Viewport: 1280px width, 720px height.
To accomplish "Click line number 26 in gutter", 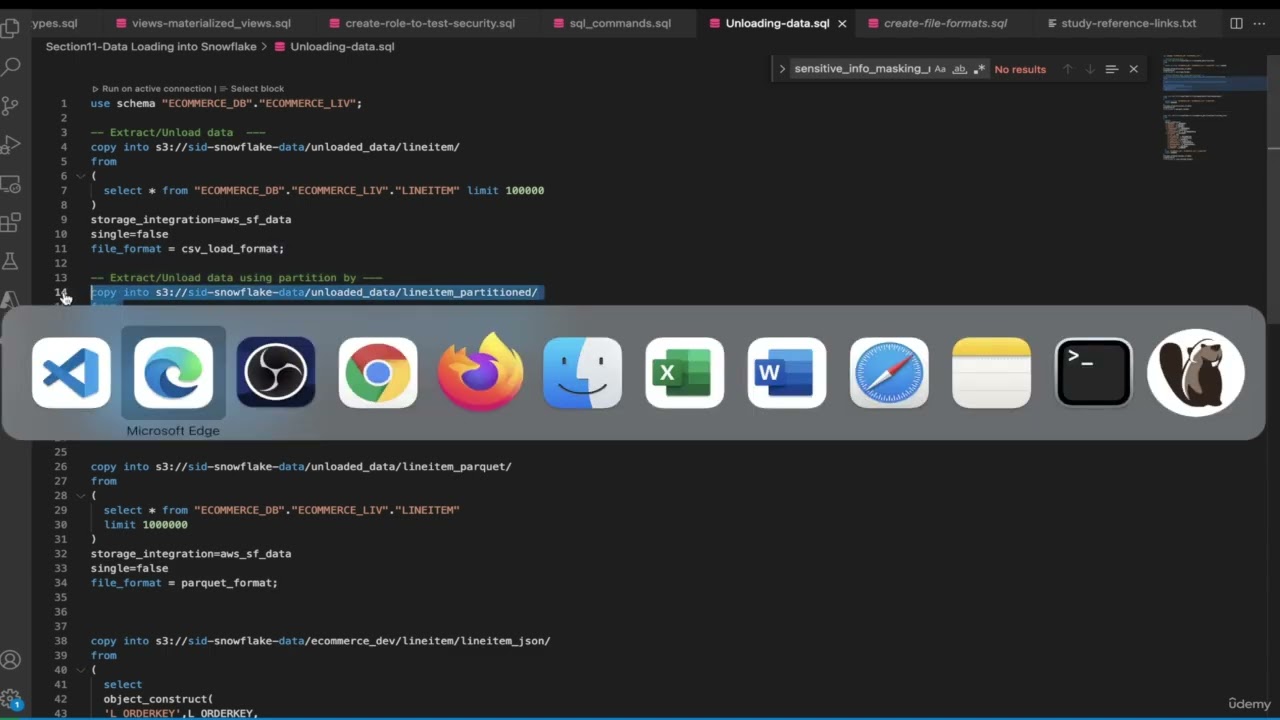I will pos(61,466).
